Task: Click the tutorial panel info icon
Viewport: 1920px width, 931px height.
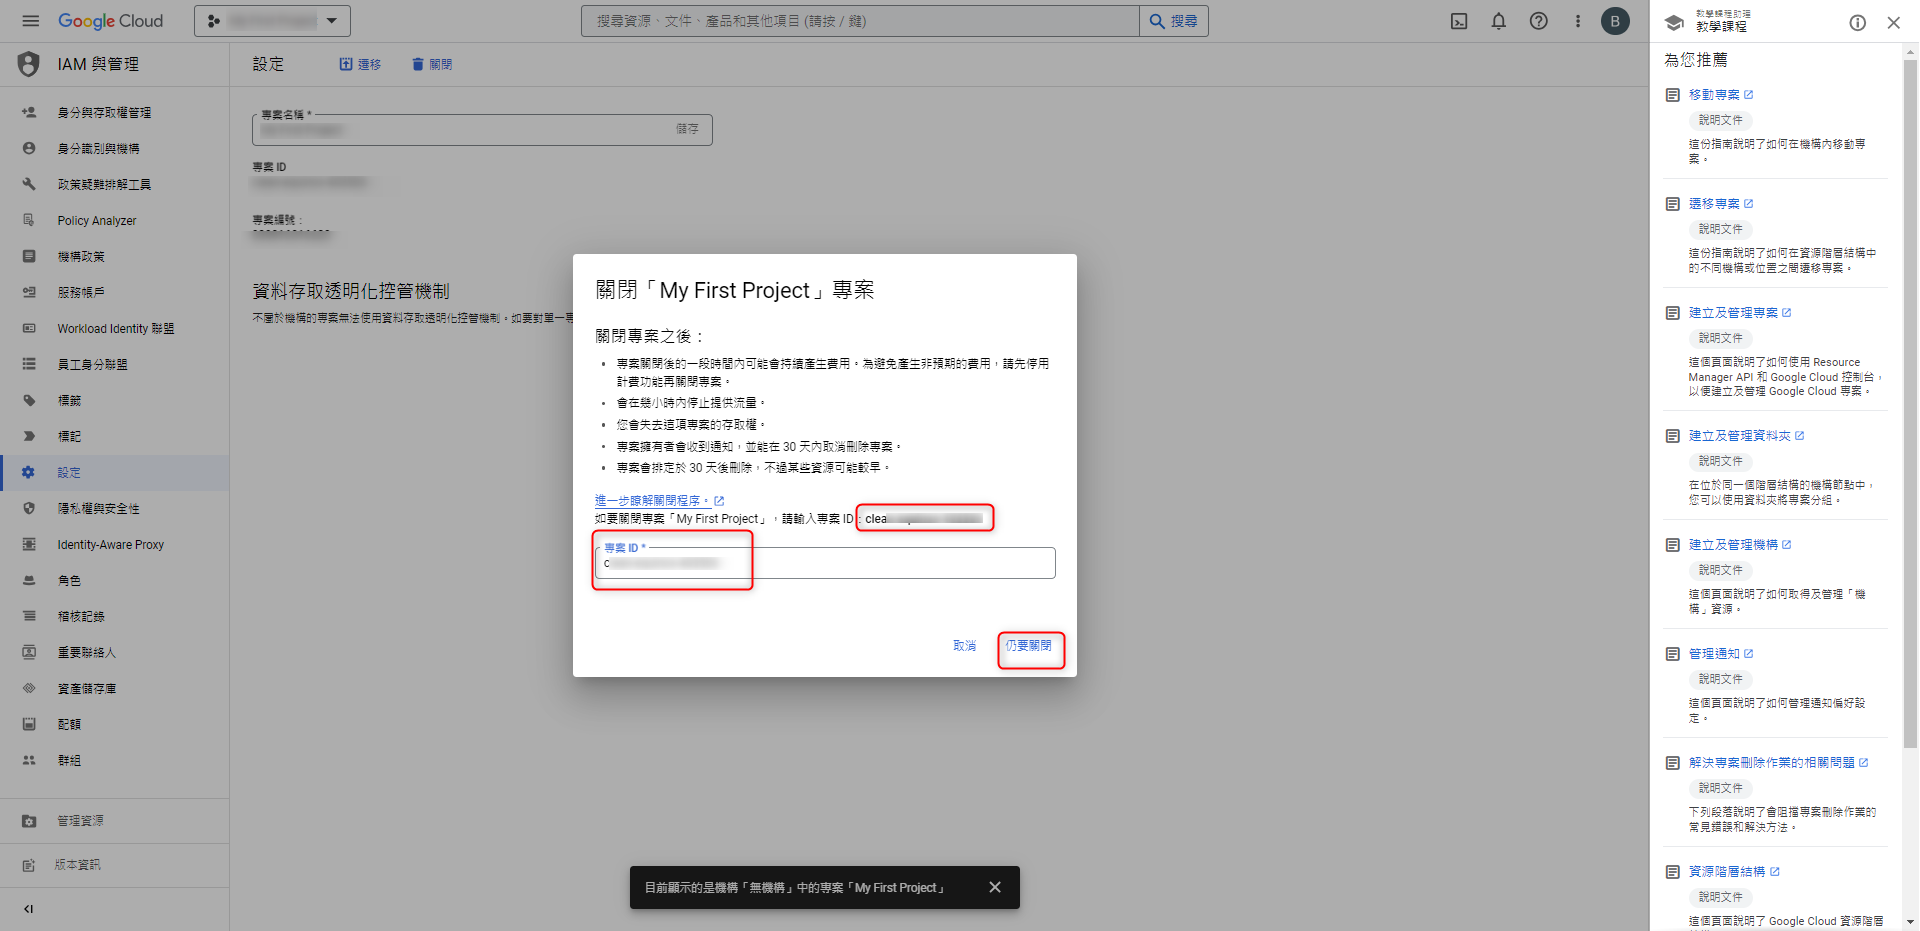Action: 1857,22
